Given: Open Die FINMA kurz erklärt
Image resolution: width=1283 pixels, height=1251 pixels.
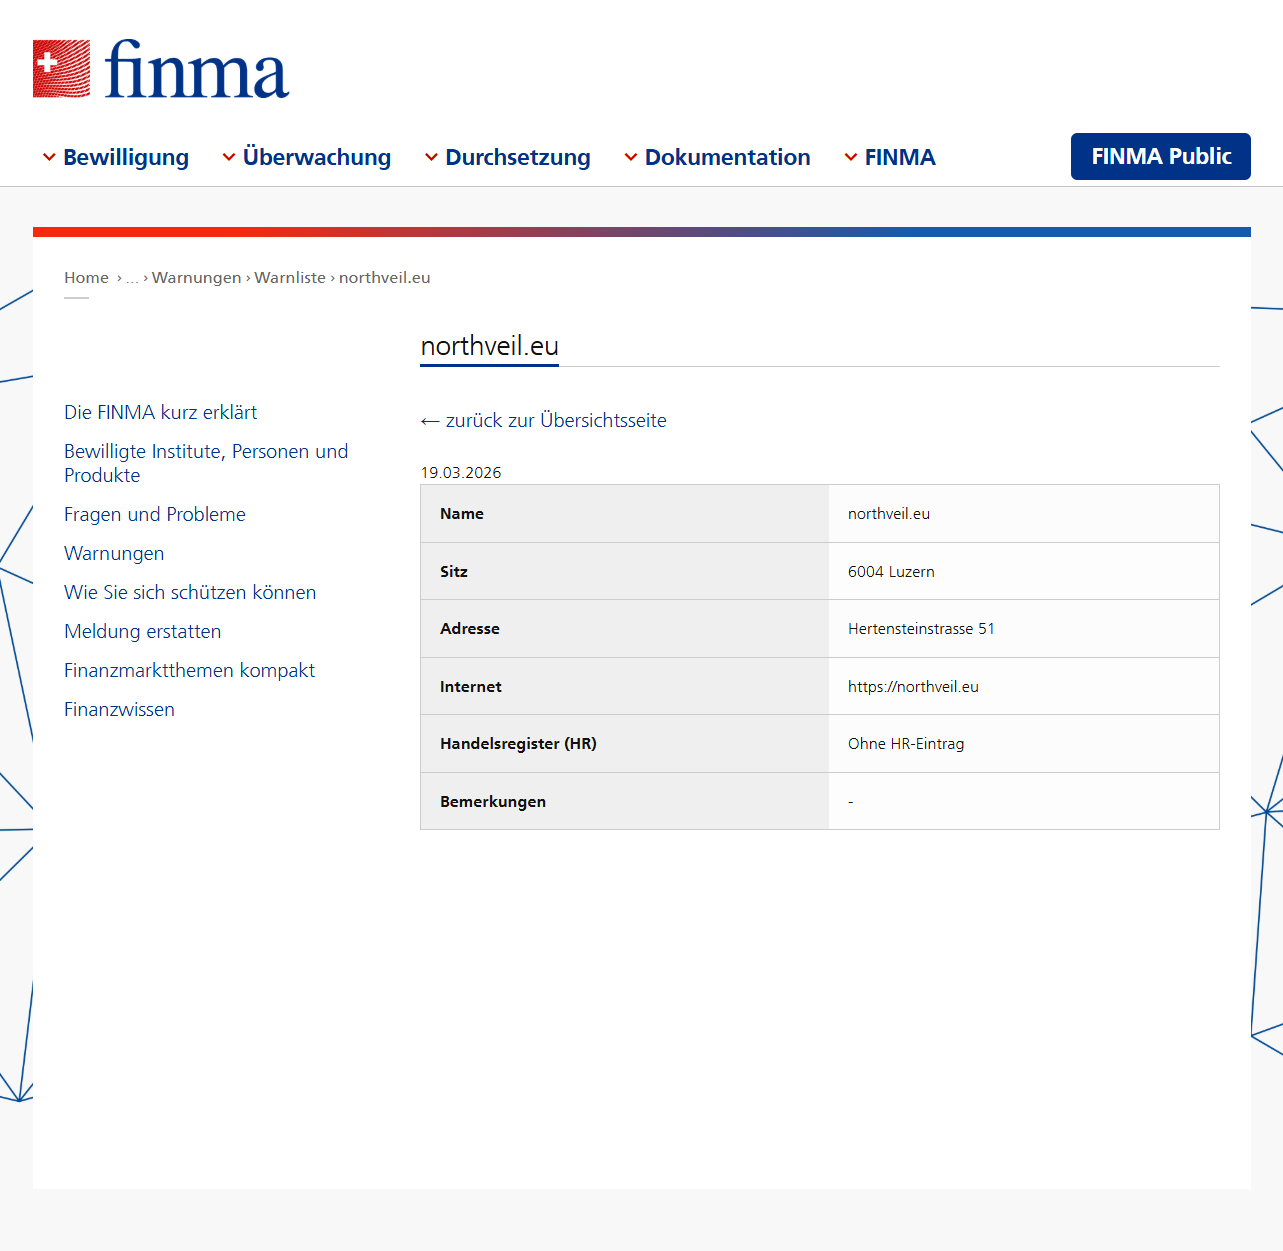Looking at the screenshot, I should (x=160, y=412).
